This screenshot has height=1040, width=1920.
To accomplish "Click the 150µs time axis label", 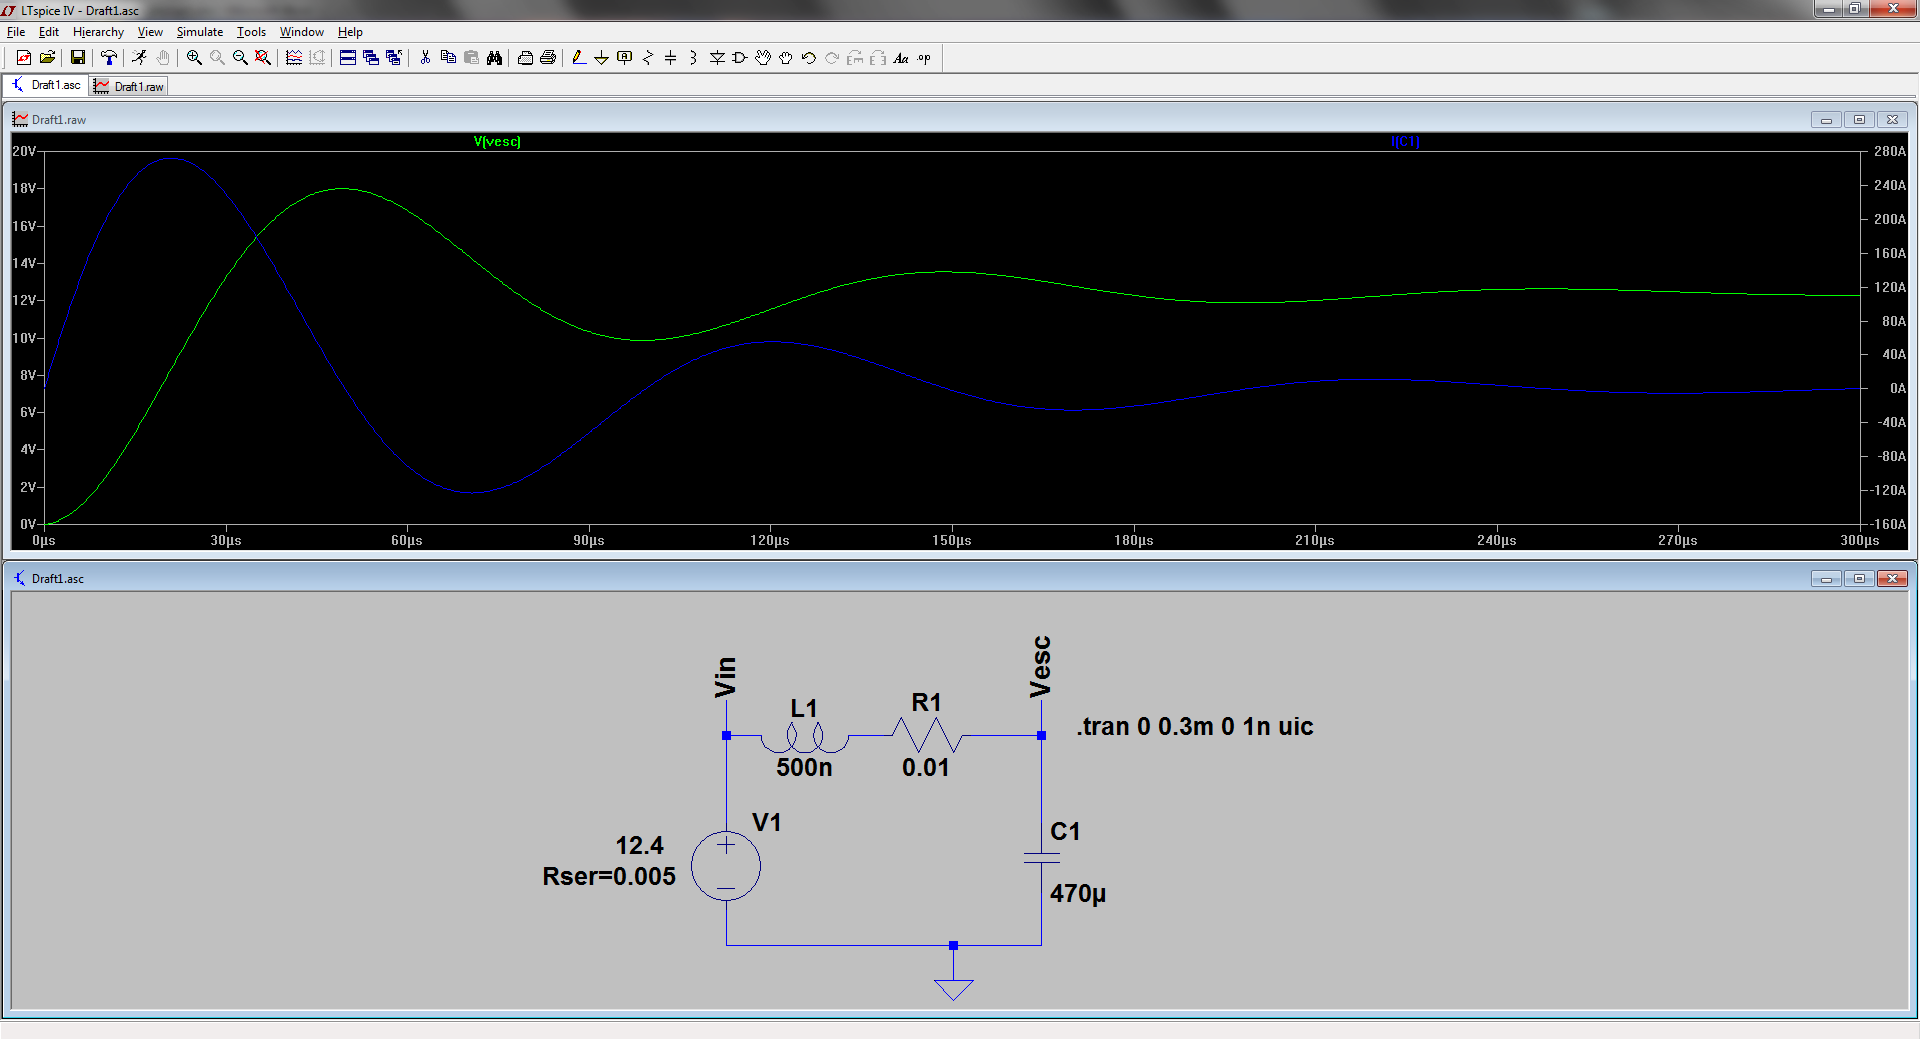I will [952, 540].
